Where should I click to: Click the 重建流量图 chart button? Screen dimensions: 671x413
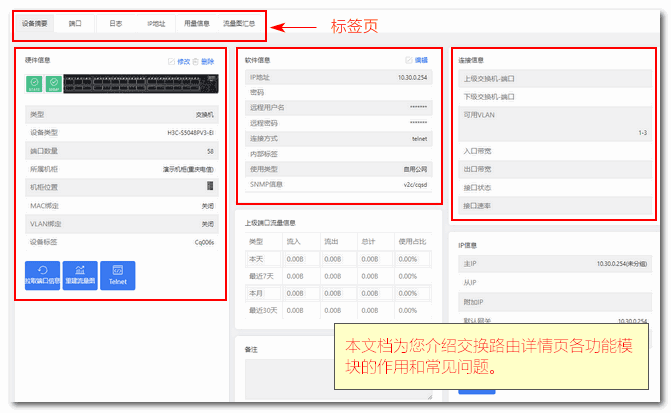pos(80,276)
